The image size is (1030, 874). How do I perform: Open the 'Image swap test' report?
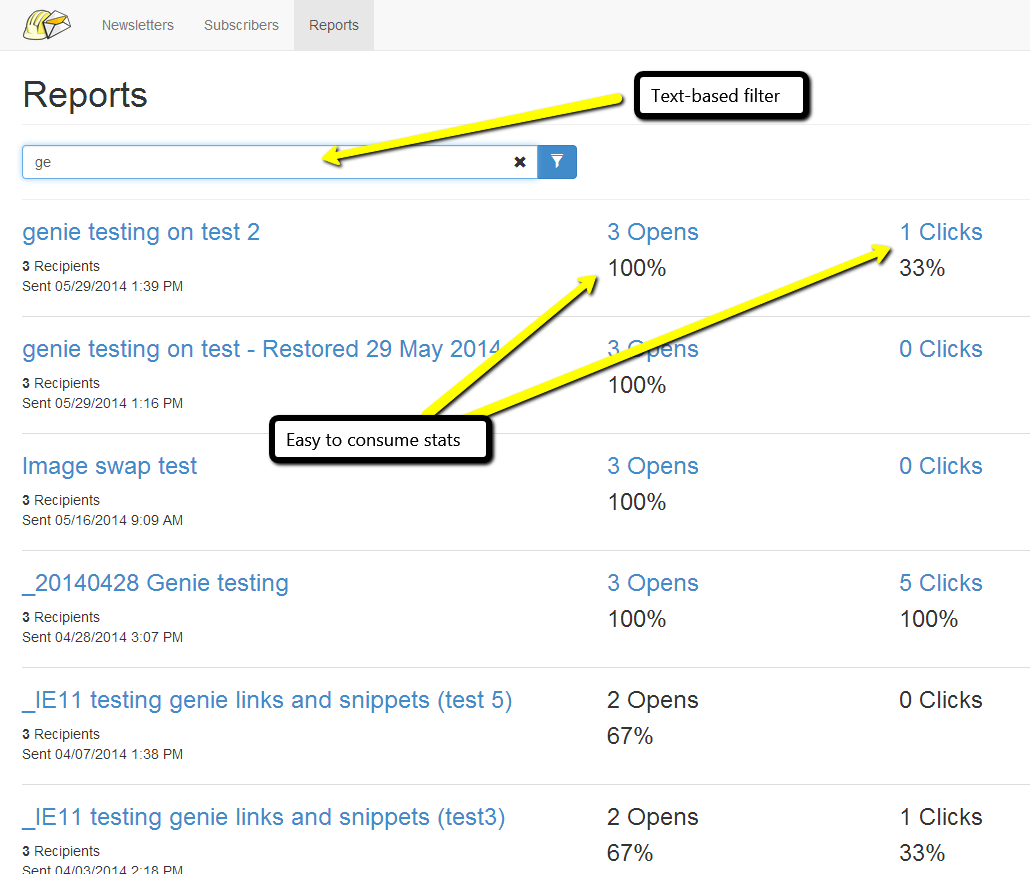pyautogui.click(x=110, y=466)
